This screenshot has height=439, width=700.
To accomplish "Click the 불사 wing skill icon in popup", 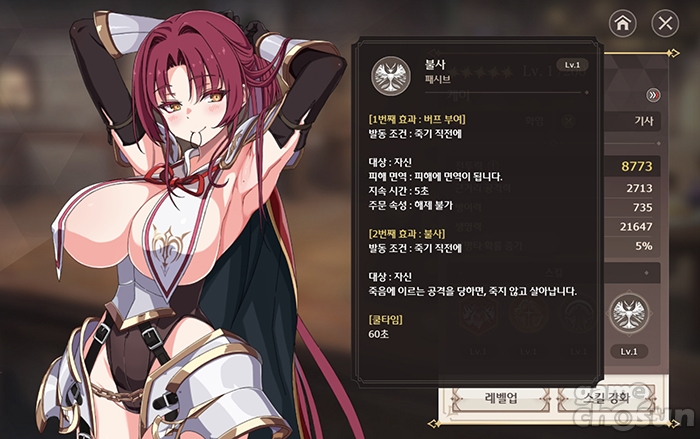I will click(391, 75).
